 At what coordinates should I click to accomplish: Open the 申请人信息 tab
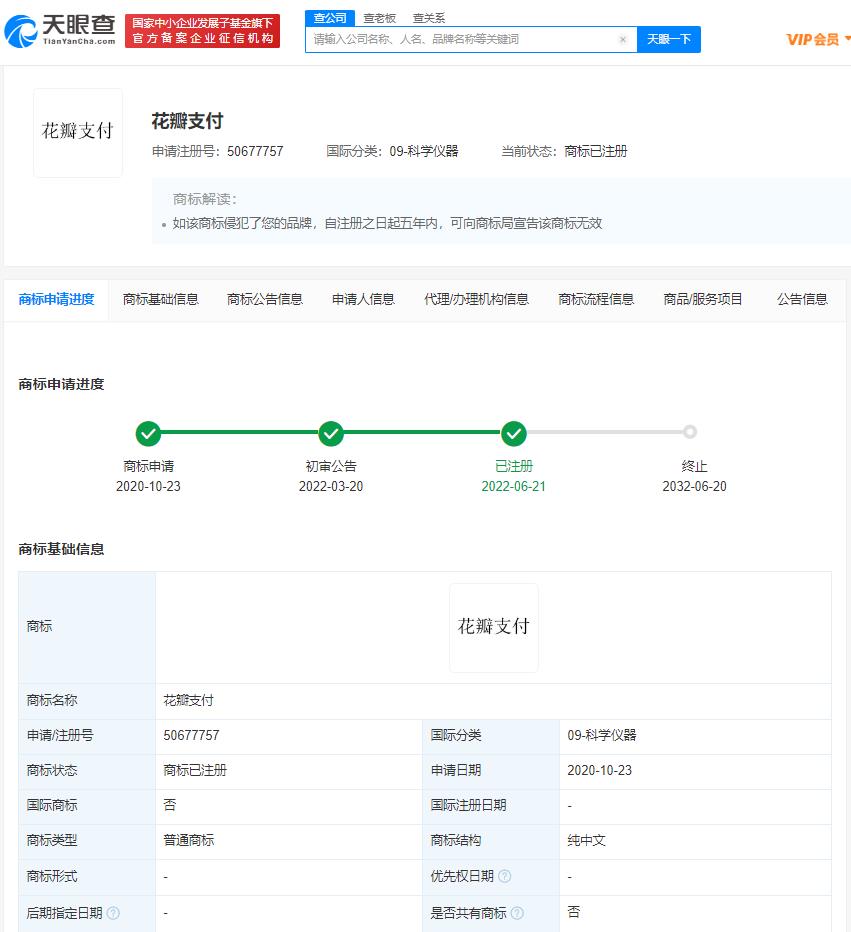(363, 299)
